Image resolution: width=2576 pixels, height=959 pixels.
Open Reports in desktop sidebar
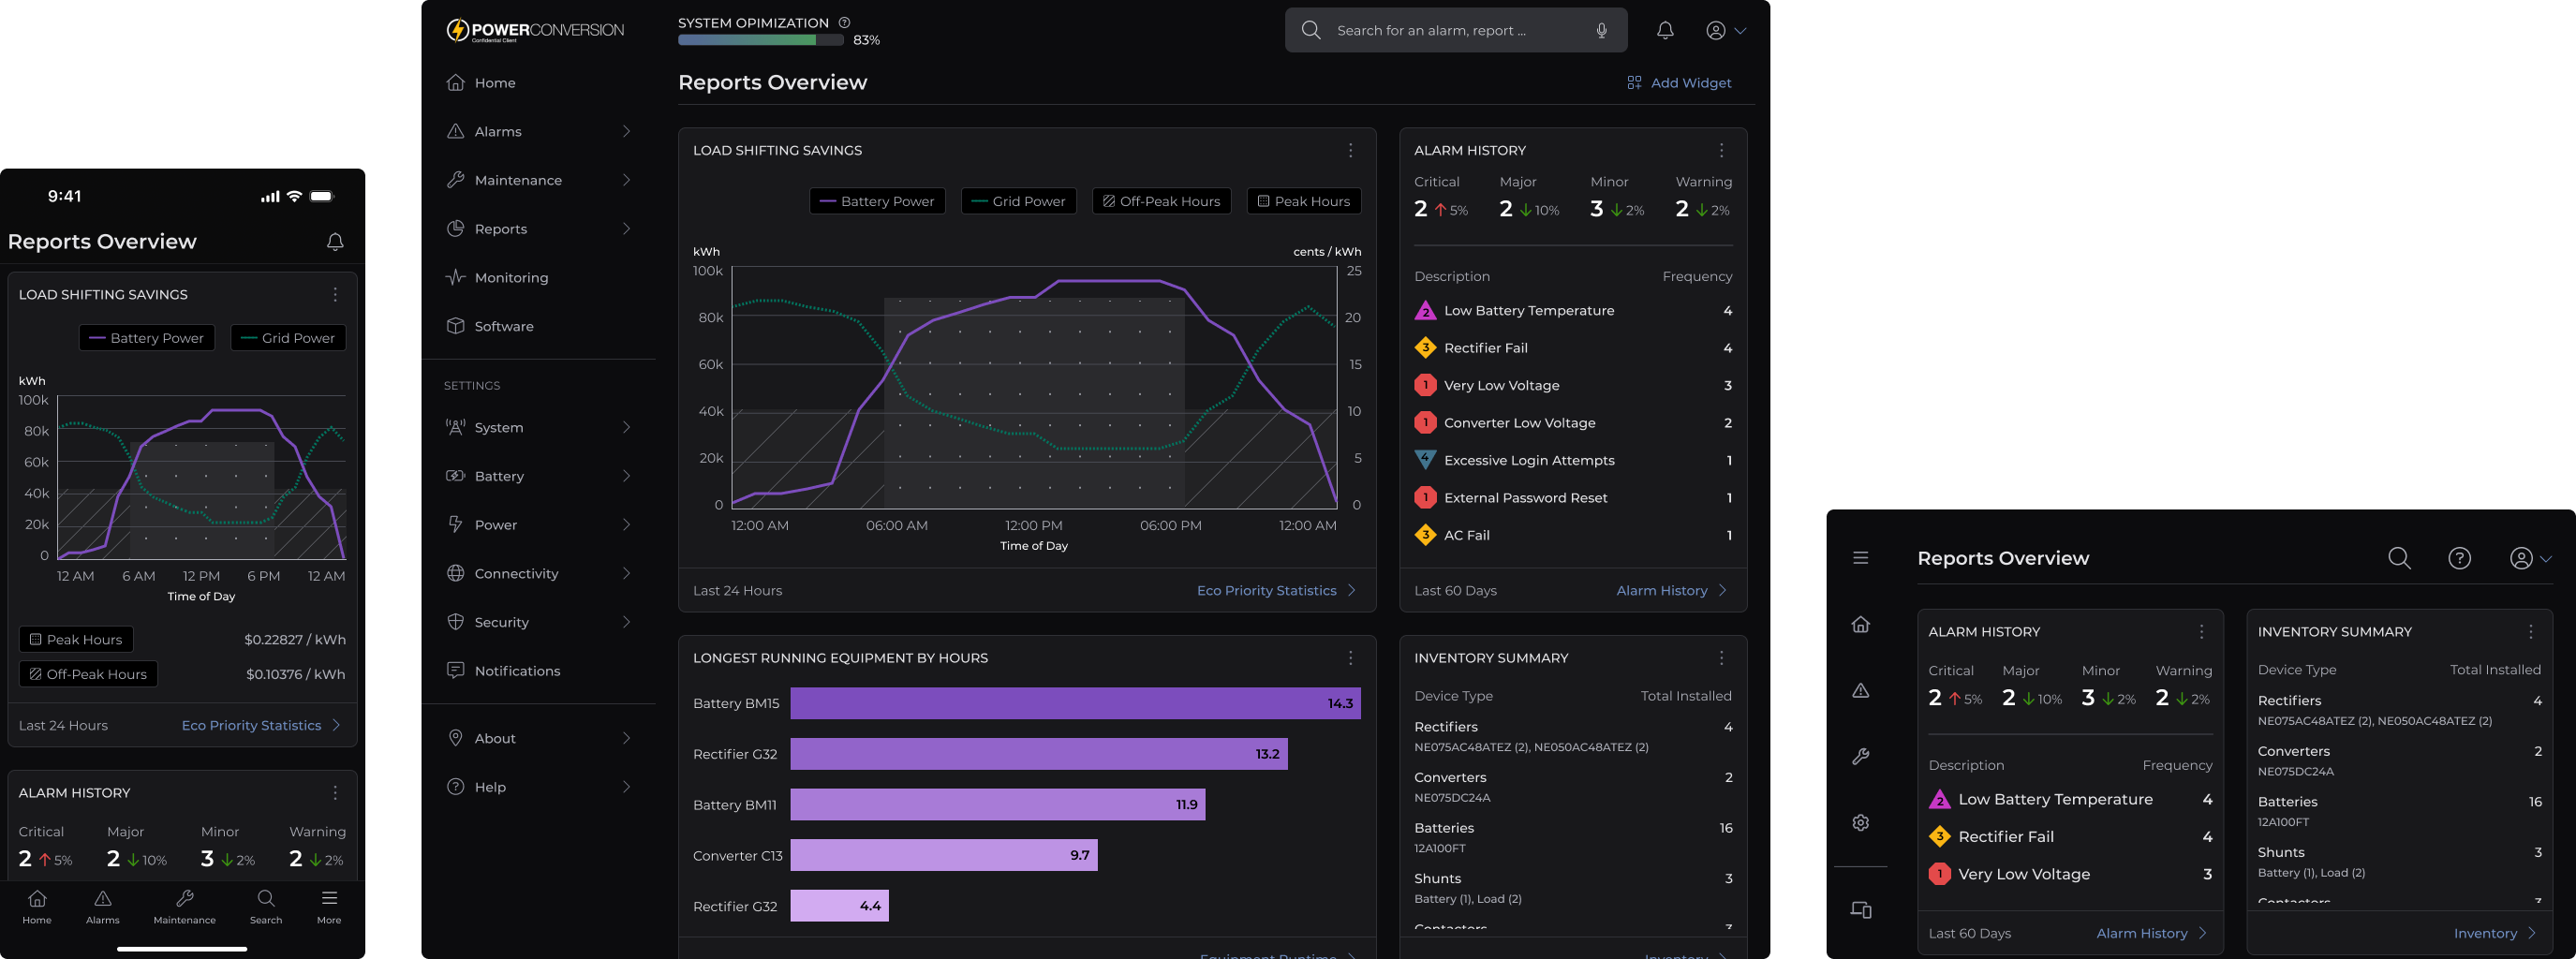pos(486,228)
